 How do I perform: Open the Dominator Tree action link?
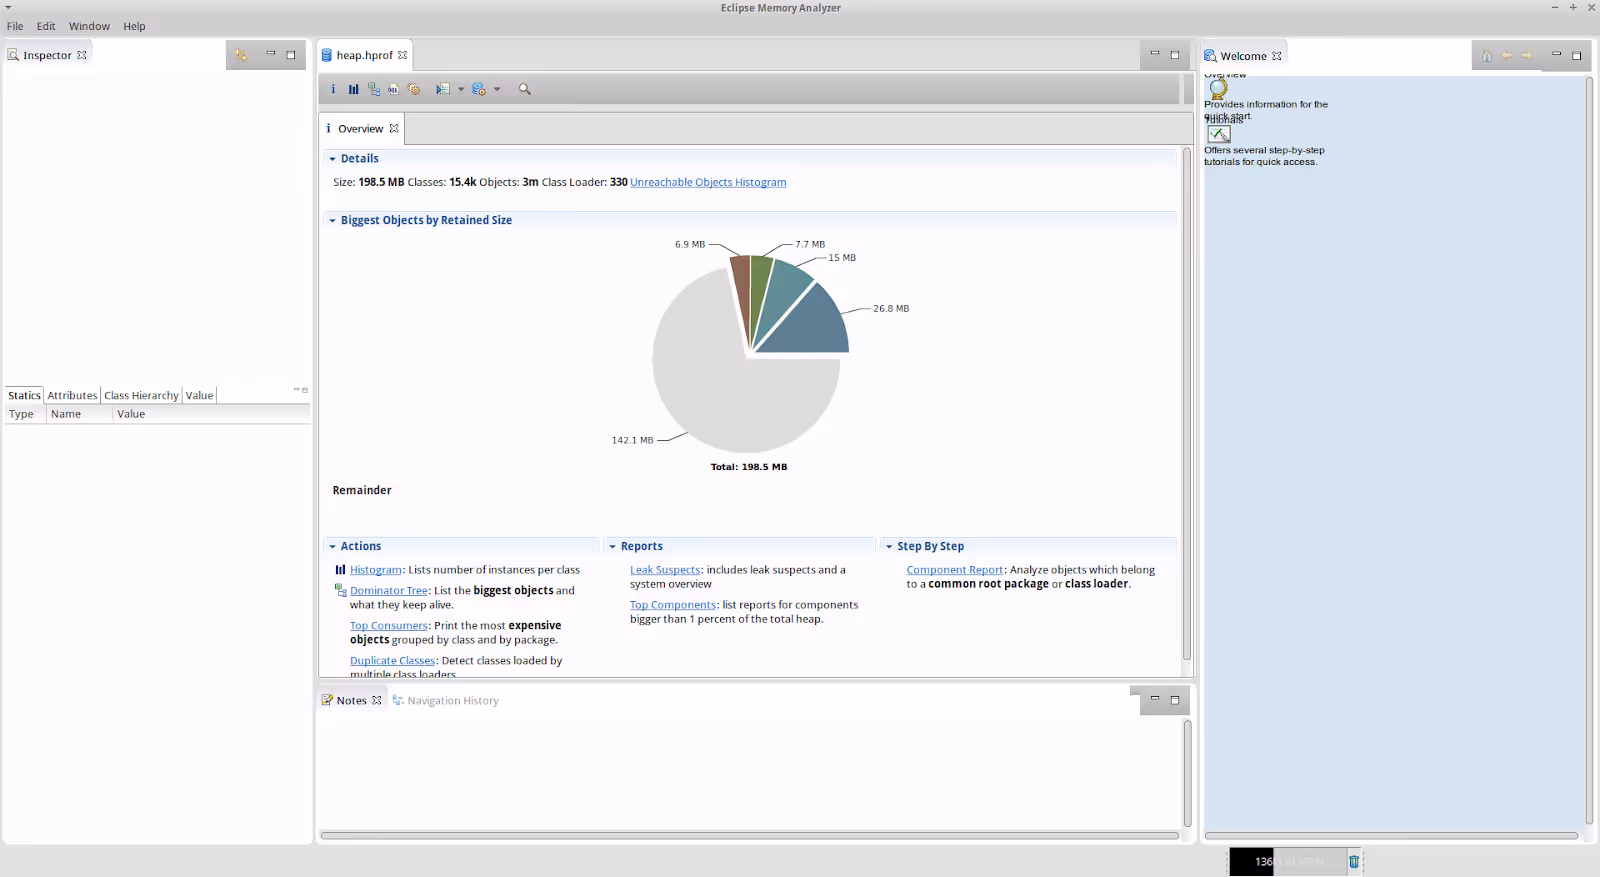tap(389, 591)
